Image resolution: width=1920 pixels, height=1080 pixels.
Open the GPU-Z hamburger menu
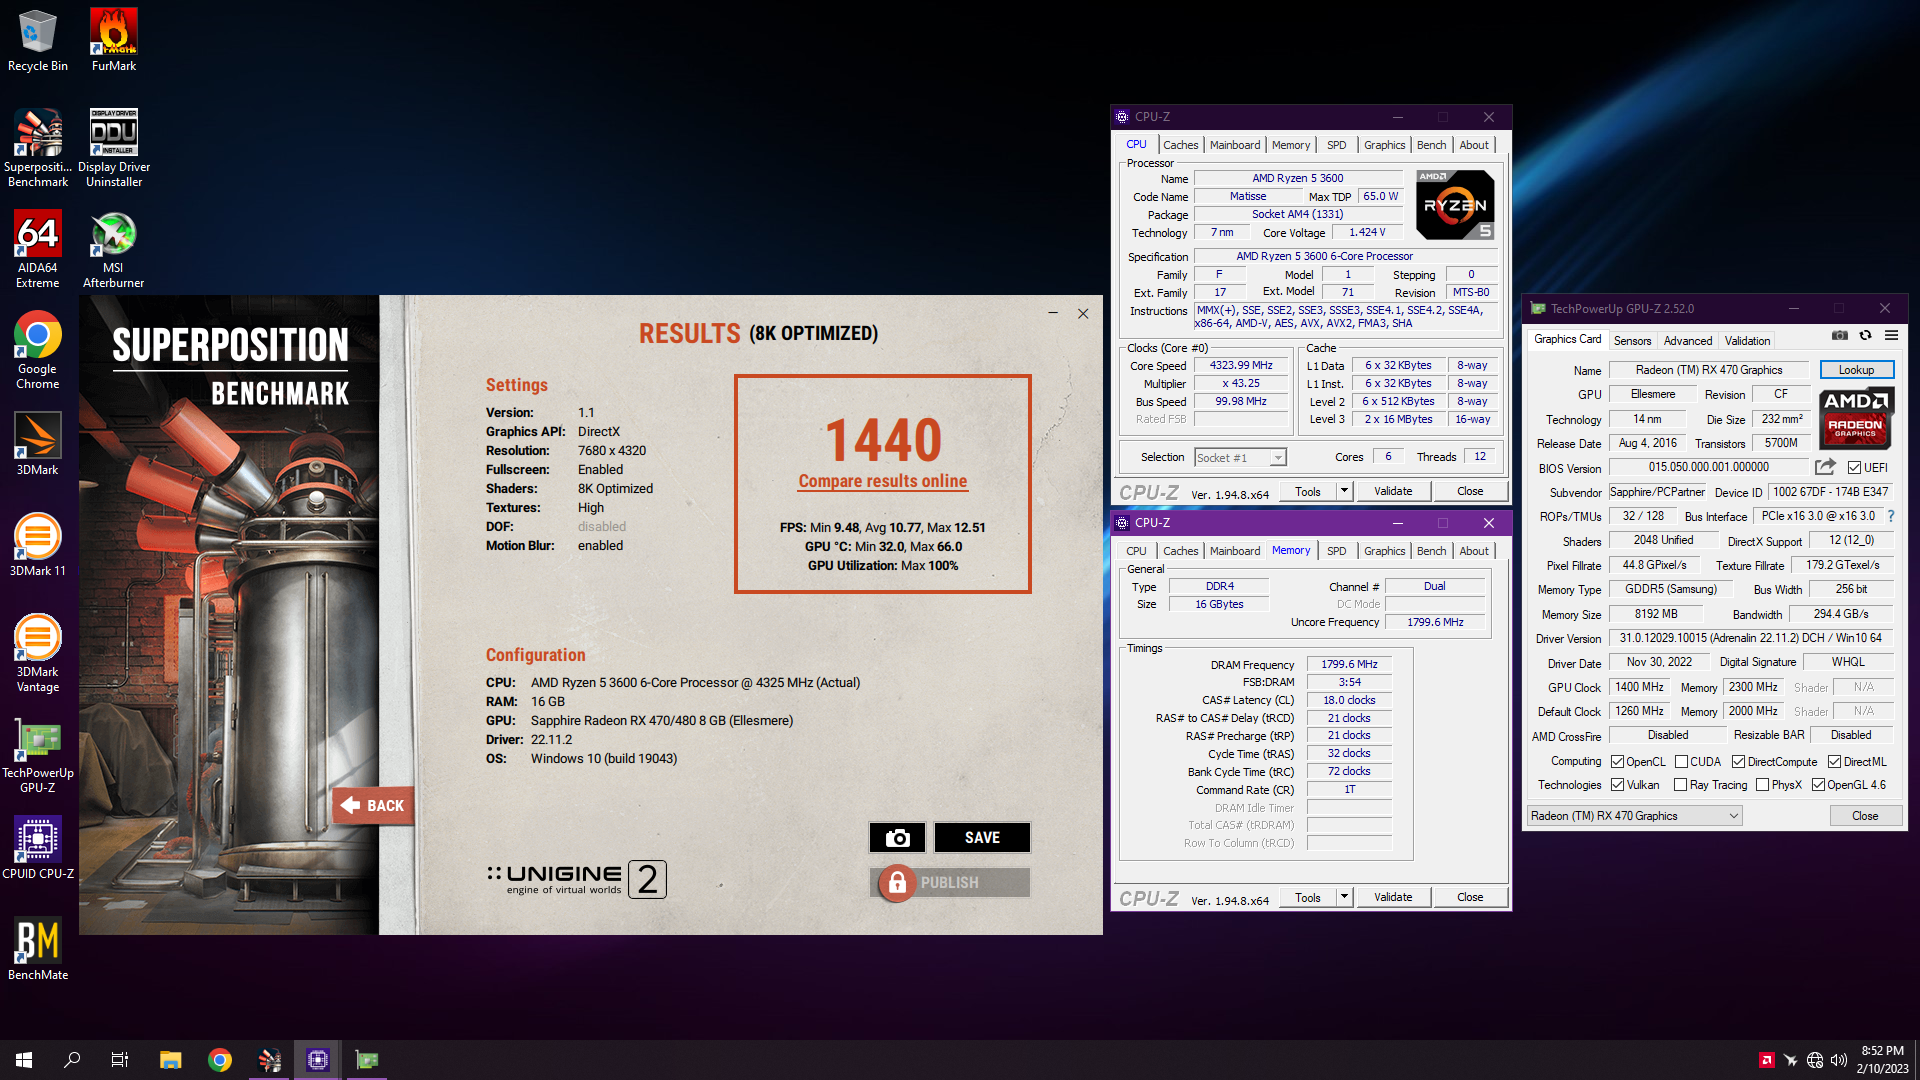pyautogui.click(x=1891, y=336)
